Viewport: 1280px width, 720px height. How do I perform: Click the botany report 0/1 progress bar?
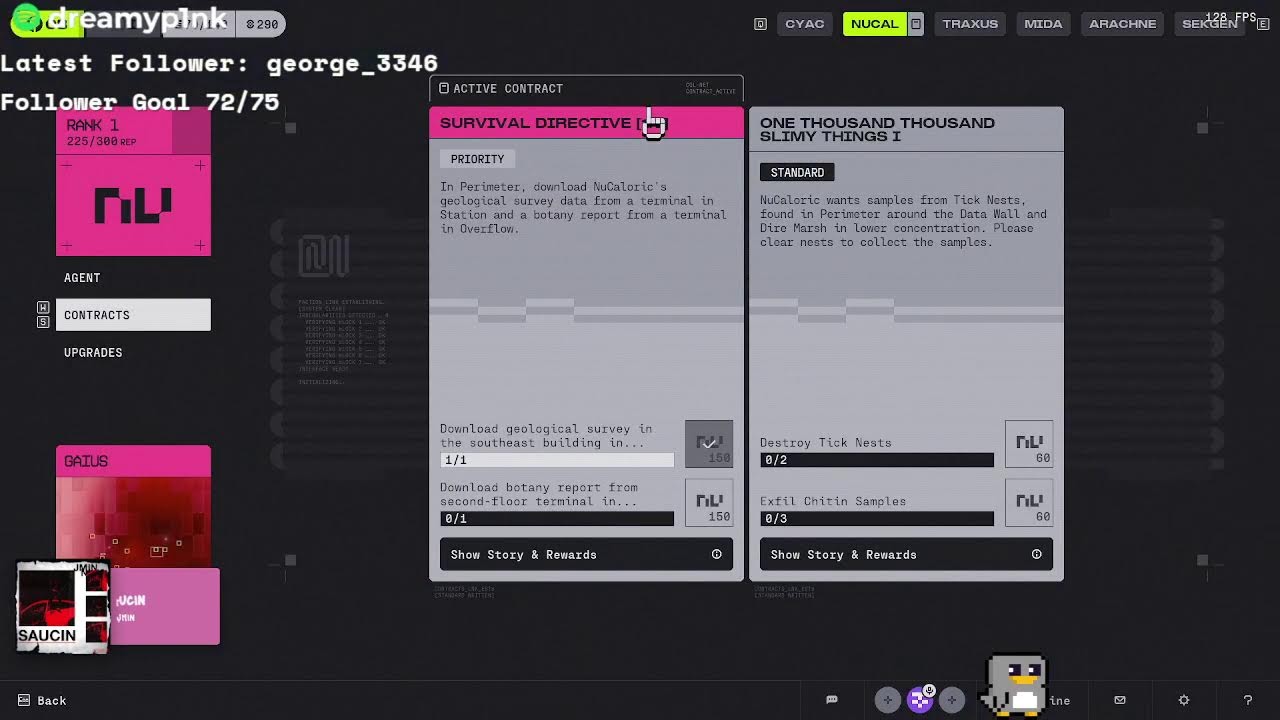[x=557, y=518]
